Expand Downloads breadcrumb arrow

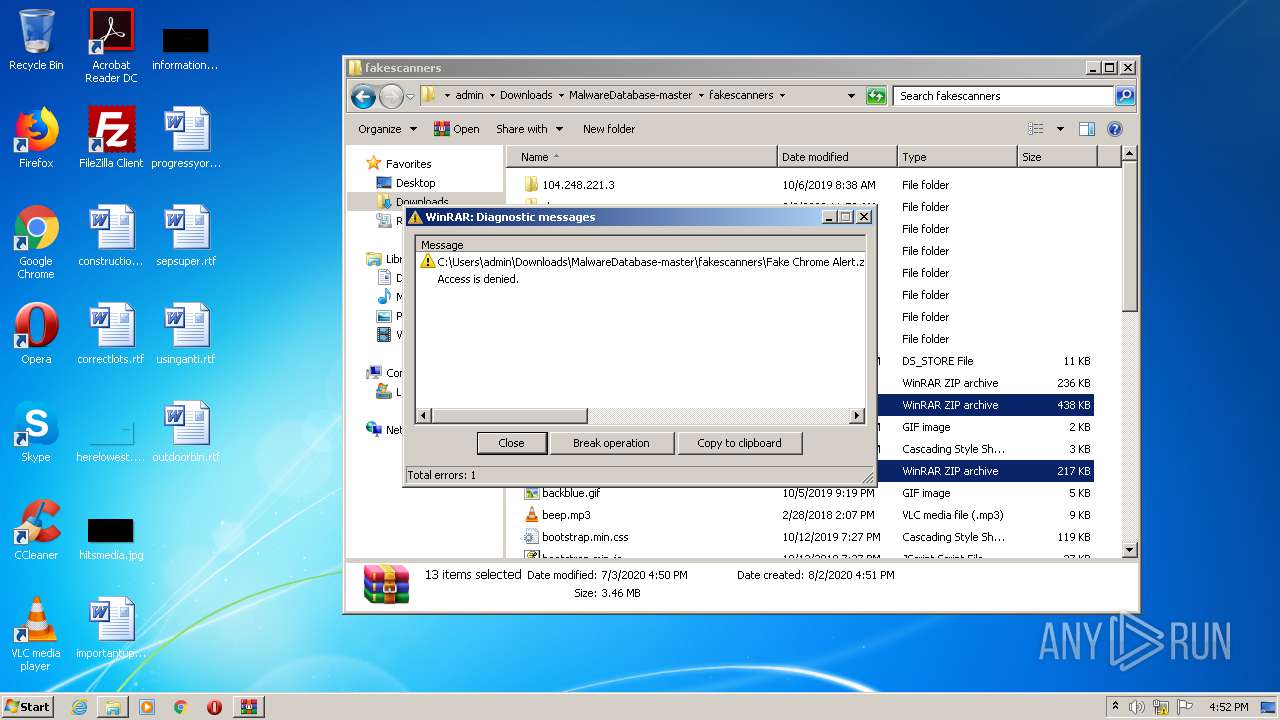coord(560,96)
